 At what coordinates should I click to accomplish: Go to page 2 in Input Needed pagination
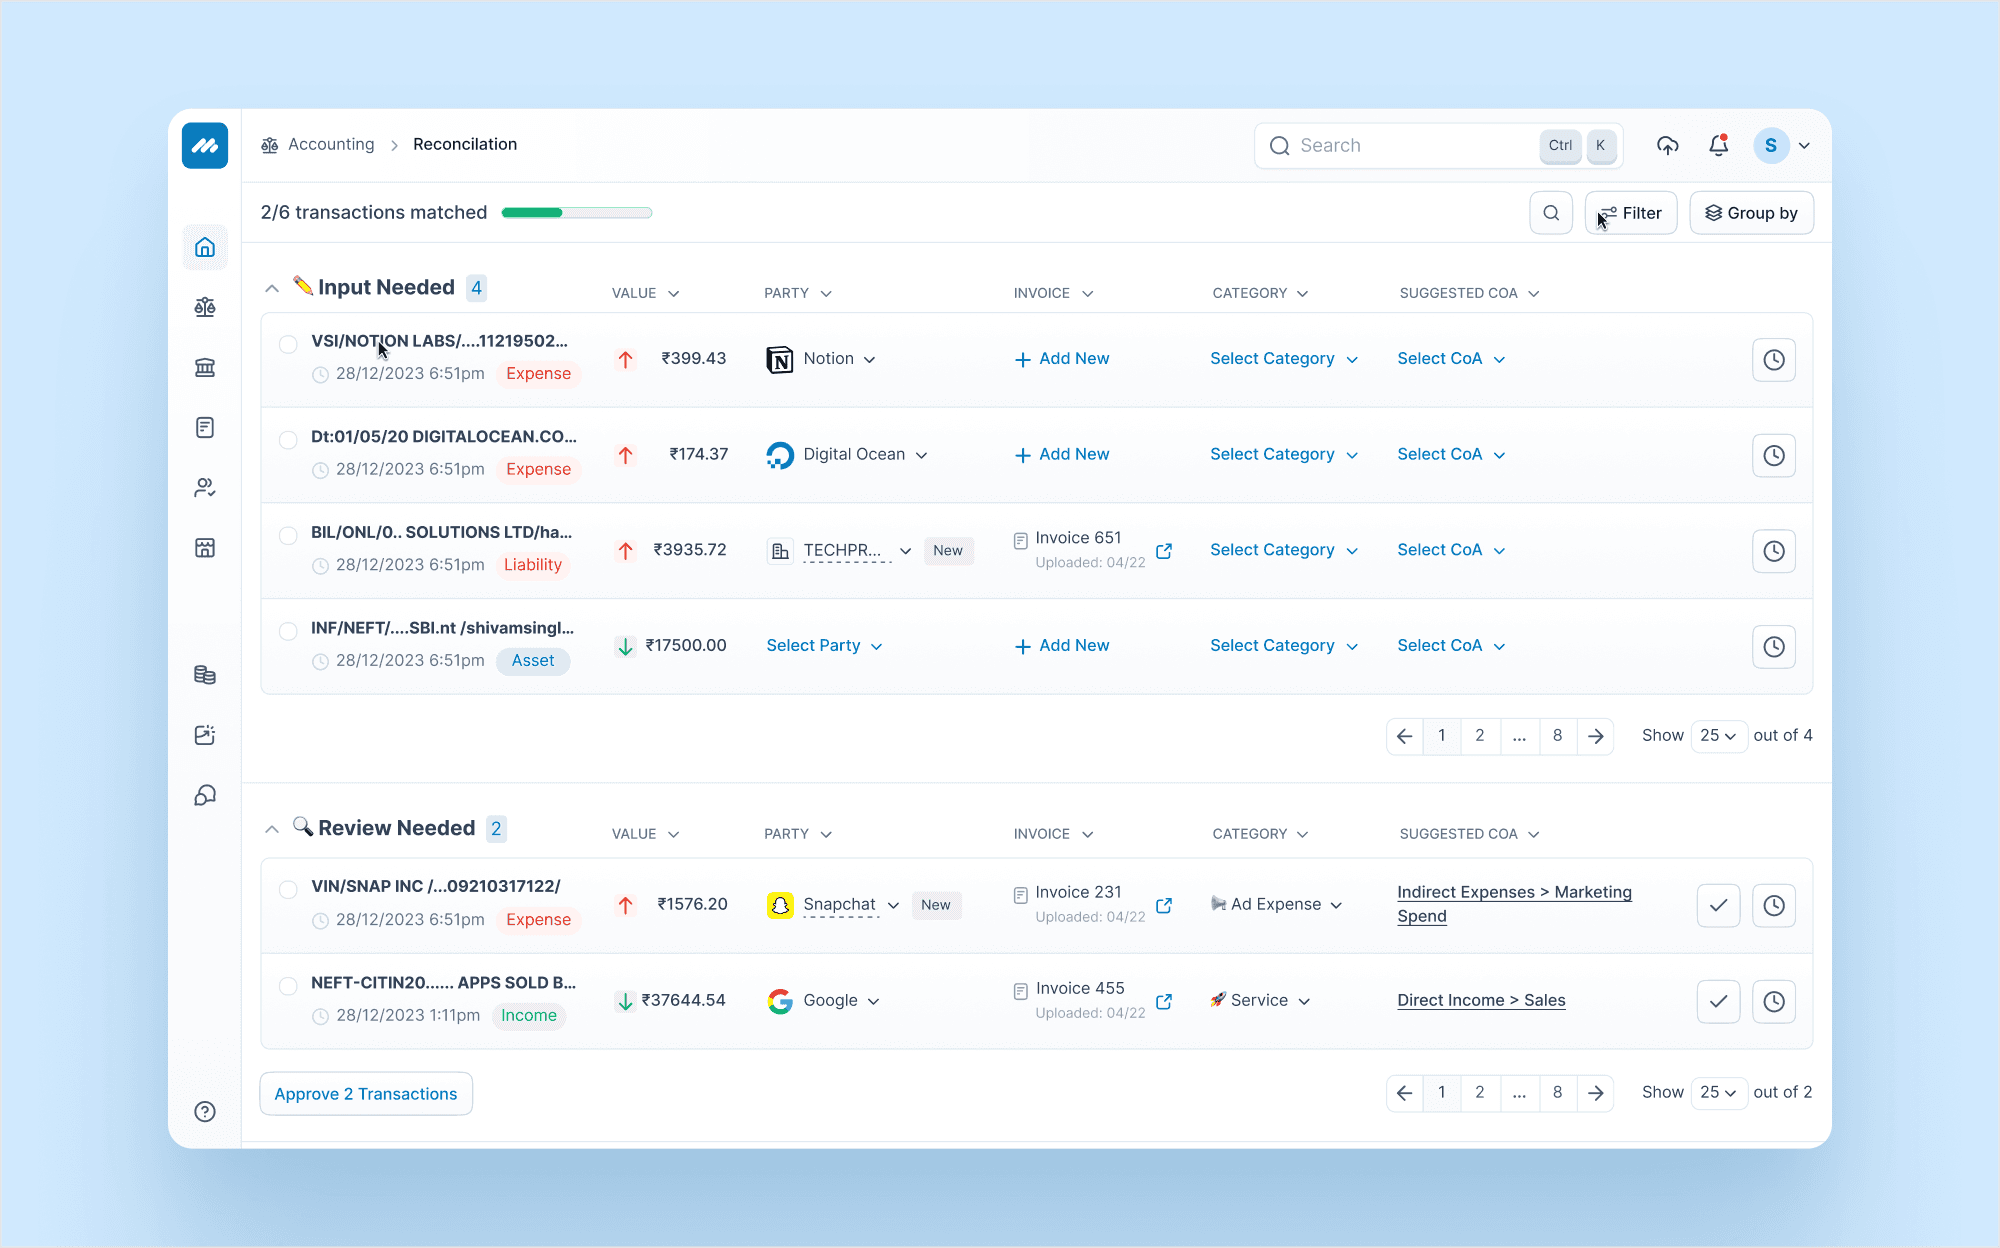click(1479, 735)
